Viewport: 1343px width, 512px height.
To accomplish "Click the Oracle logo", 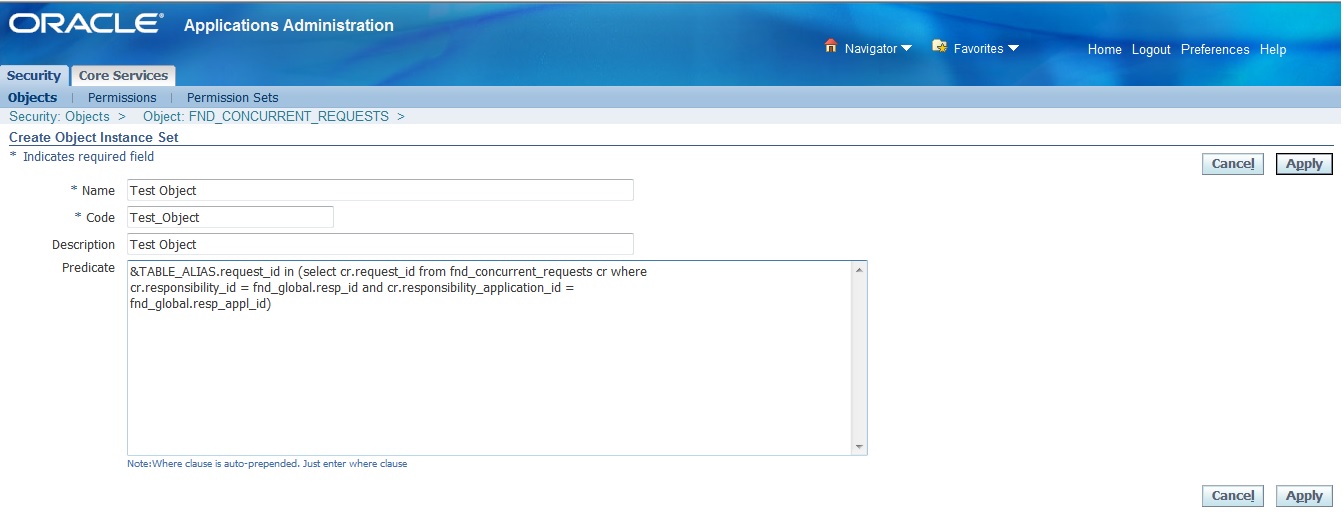I will [86, 24].
